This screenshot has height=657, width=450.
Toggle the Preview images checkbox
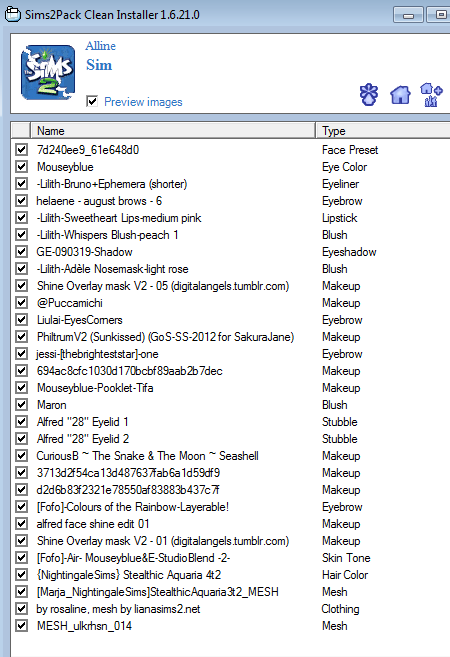pyautogui.click(x=92, y=101)
